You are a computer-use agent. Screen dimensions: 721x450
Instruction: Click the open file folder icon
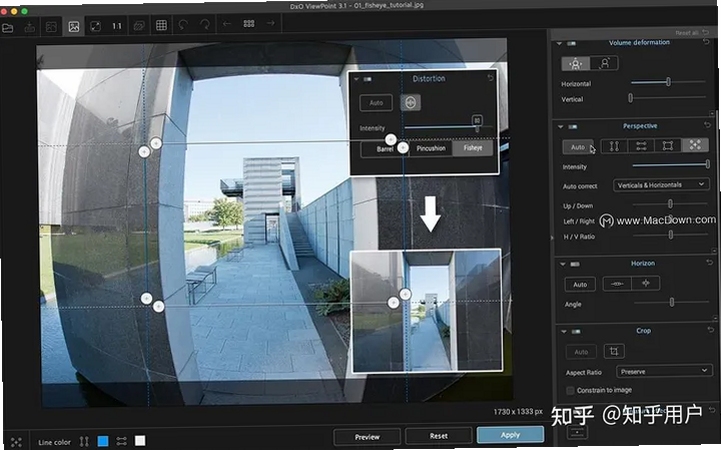coord(7,28)
